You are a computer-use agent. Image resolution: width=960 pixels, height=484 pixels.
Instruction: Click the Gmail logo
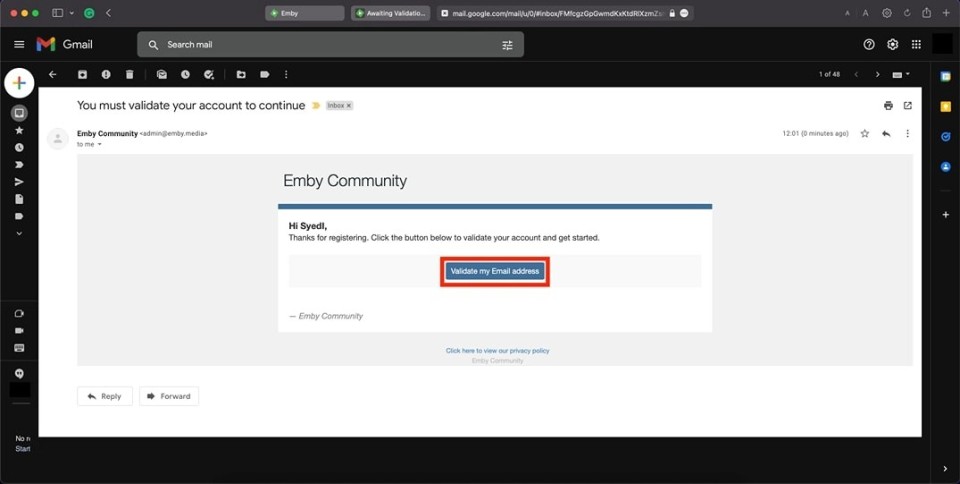coord(64,44)
